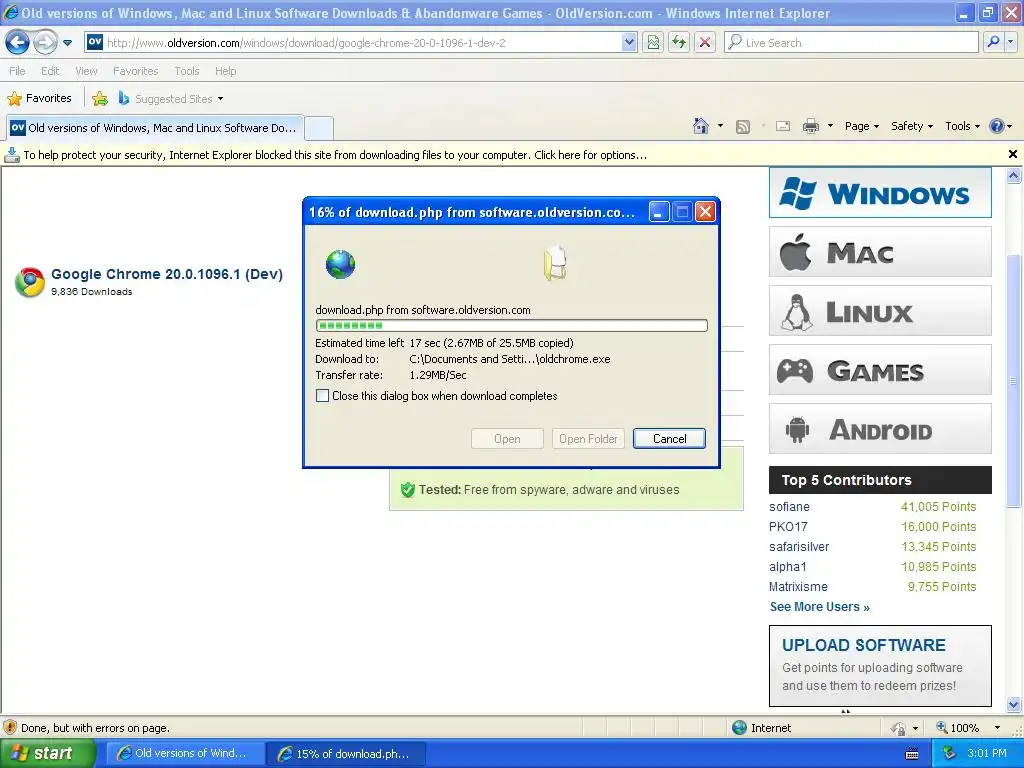Screen dimensions: 1024x768
Task: Switch to 15% of download.ph taskbar item
Action: [x=347, y=754]
